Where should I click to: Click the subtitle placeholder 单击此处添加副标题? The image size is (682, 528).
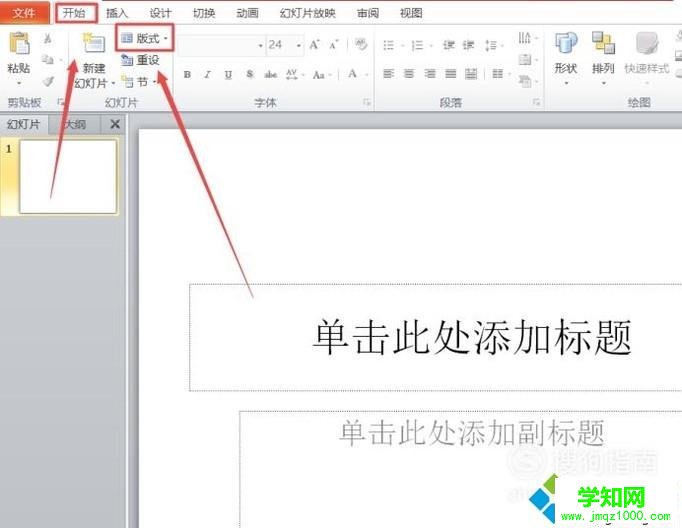point(472,433)
